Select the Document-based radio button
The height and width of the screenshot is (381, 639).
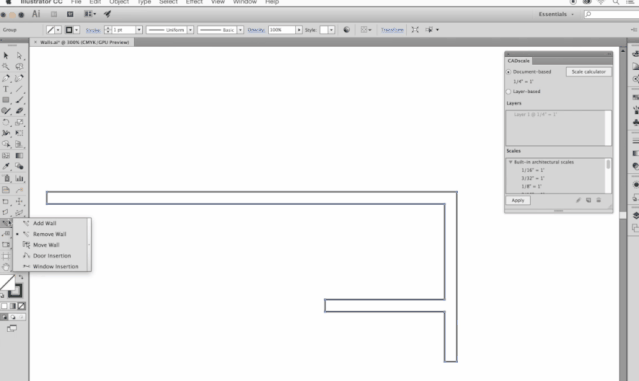click(x=509, y=72)
